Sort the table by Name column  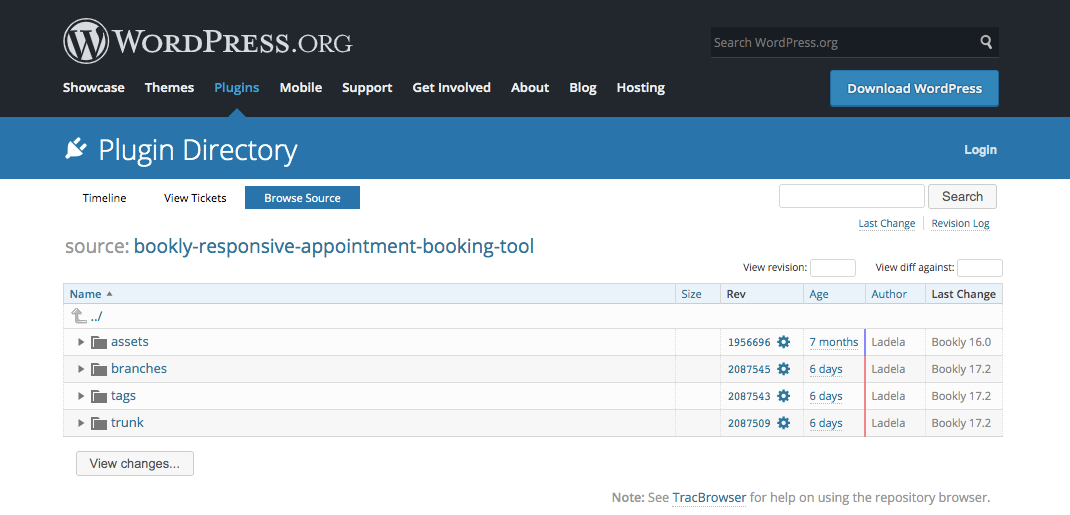coord(85,294)
